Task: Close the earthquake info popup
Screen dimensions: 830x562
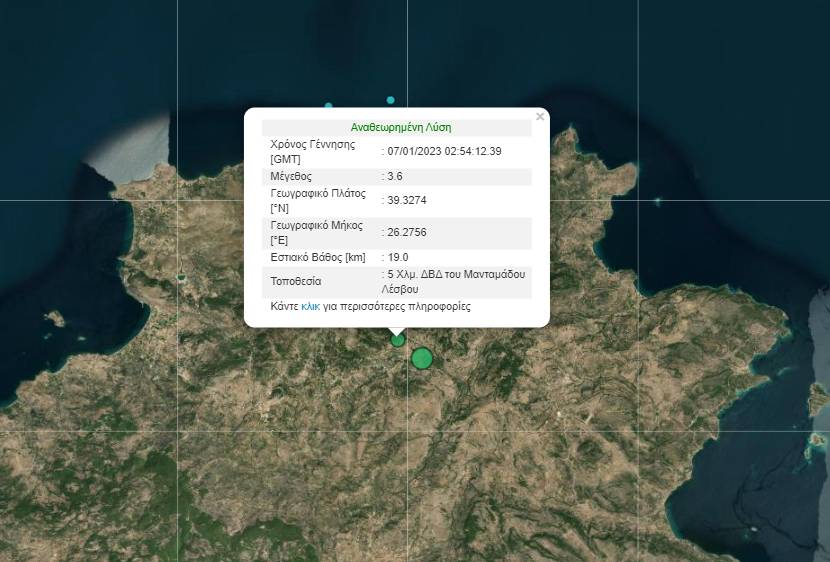Action: (540, 117)
